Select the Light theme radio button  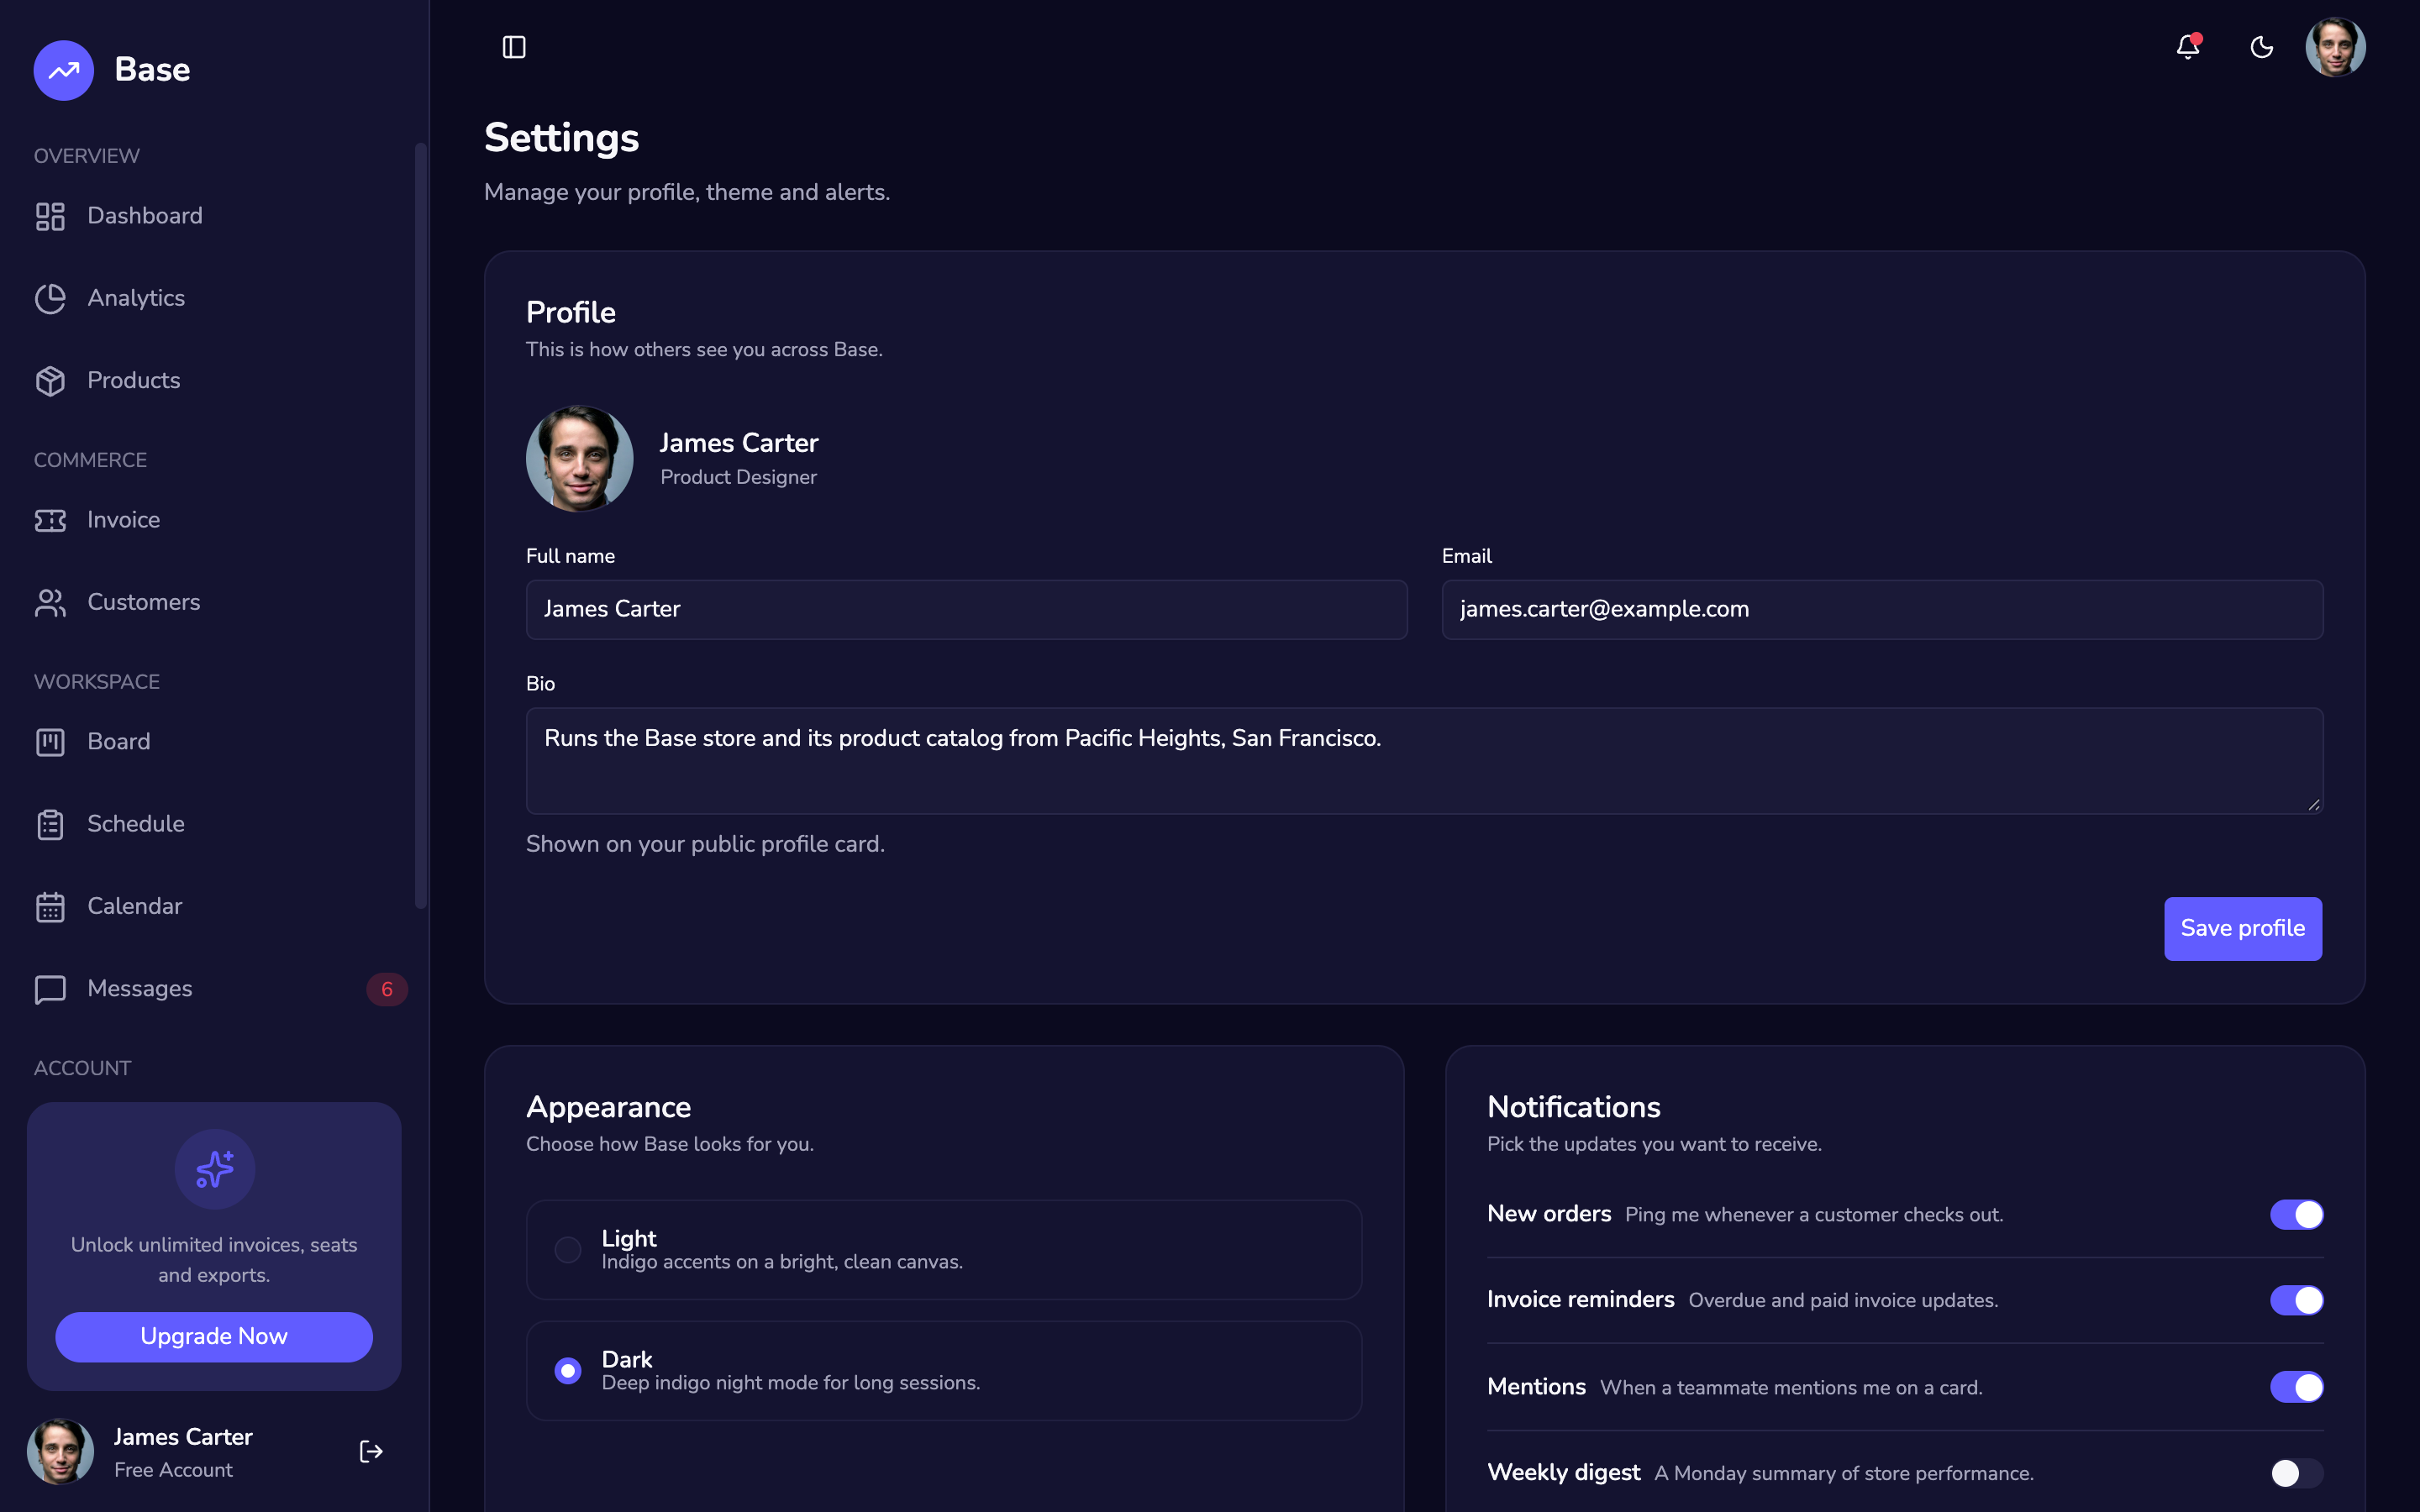click(x=568, y=1249)
